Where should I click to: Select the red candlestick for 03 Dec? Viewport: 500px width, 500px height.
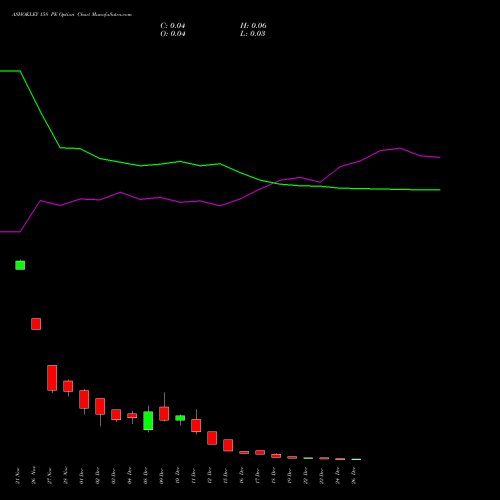point(116,414)
